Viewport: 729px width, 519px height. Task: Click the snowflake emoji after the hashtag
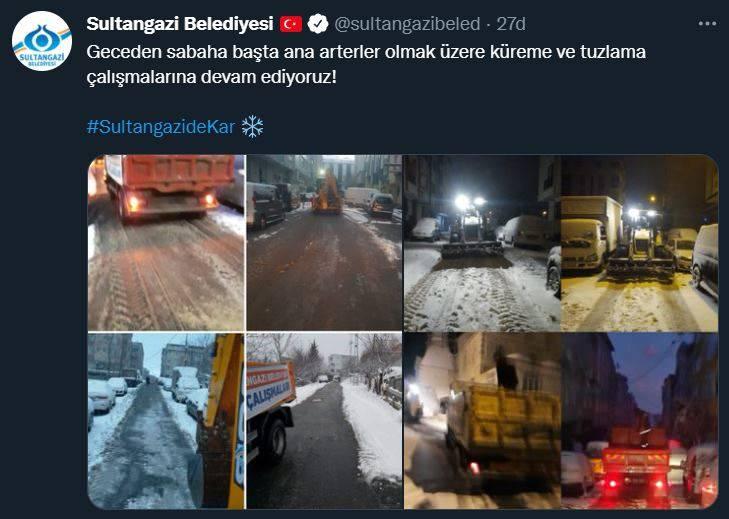point(252,126)
